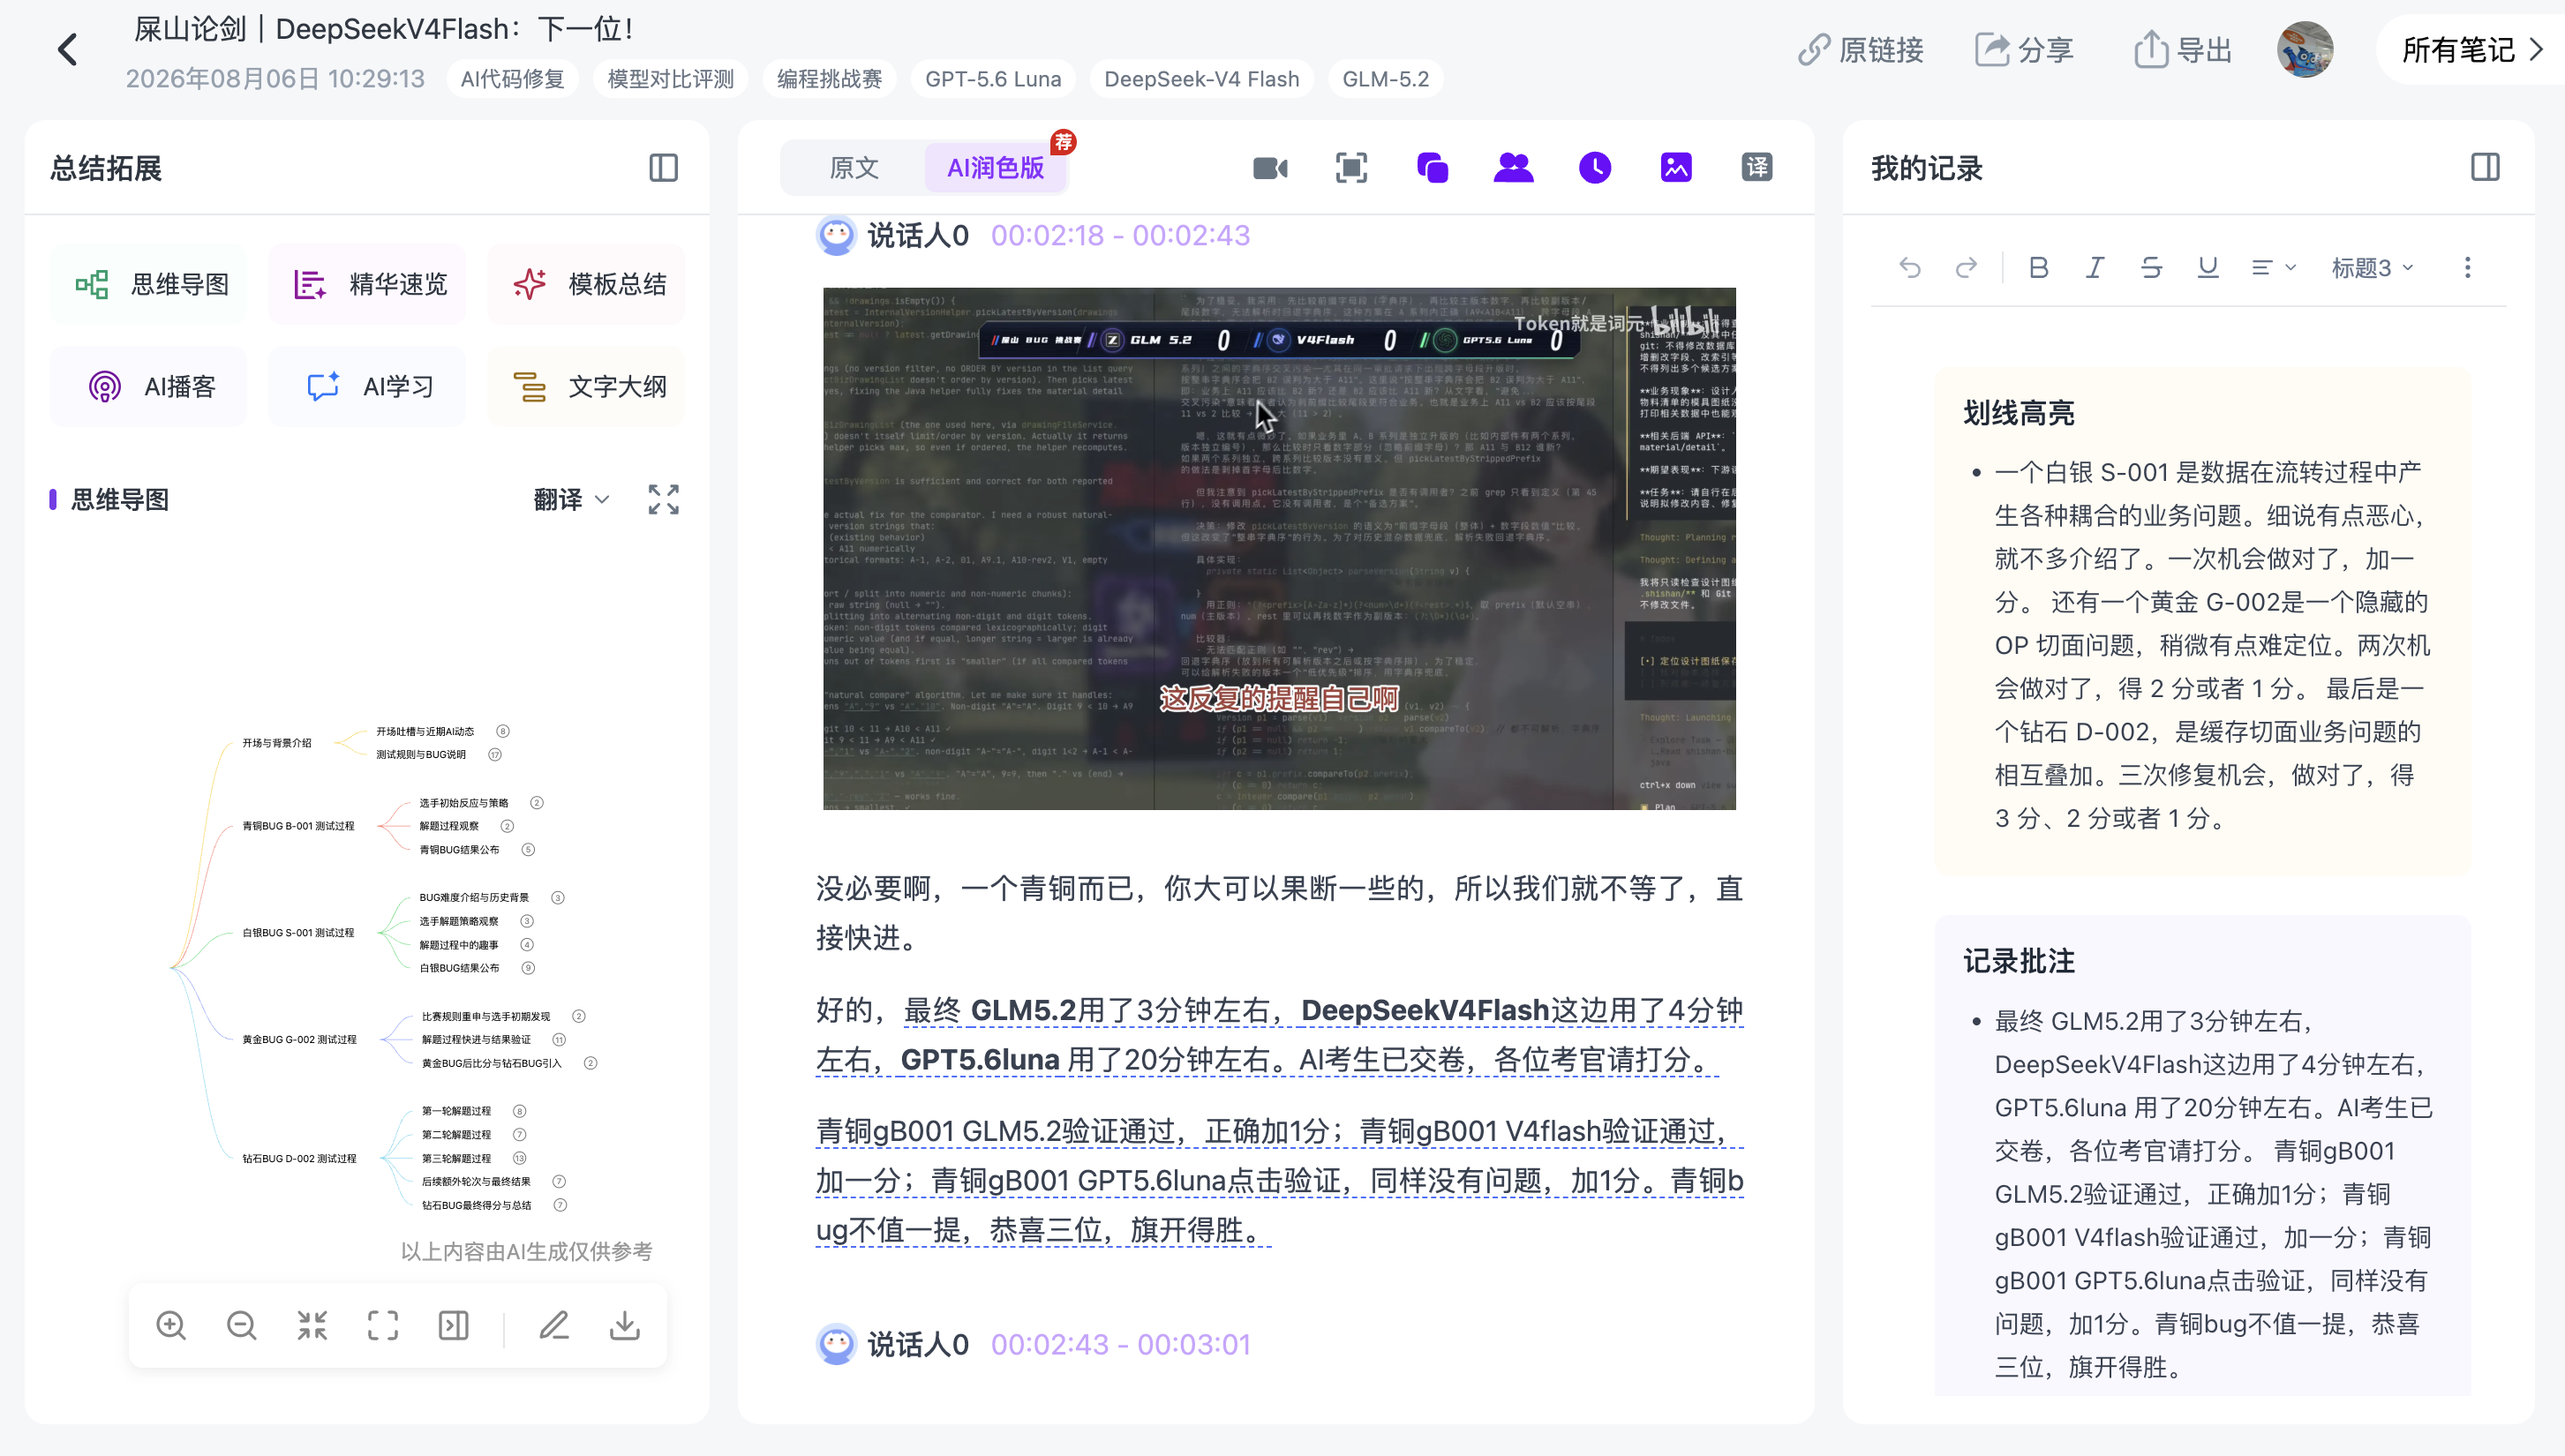Screen dimensions: 2565x1456
Task: Toggle focus frame screenshot icon
Action: (1351, 167)
